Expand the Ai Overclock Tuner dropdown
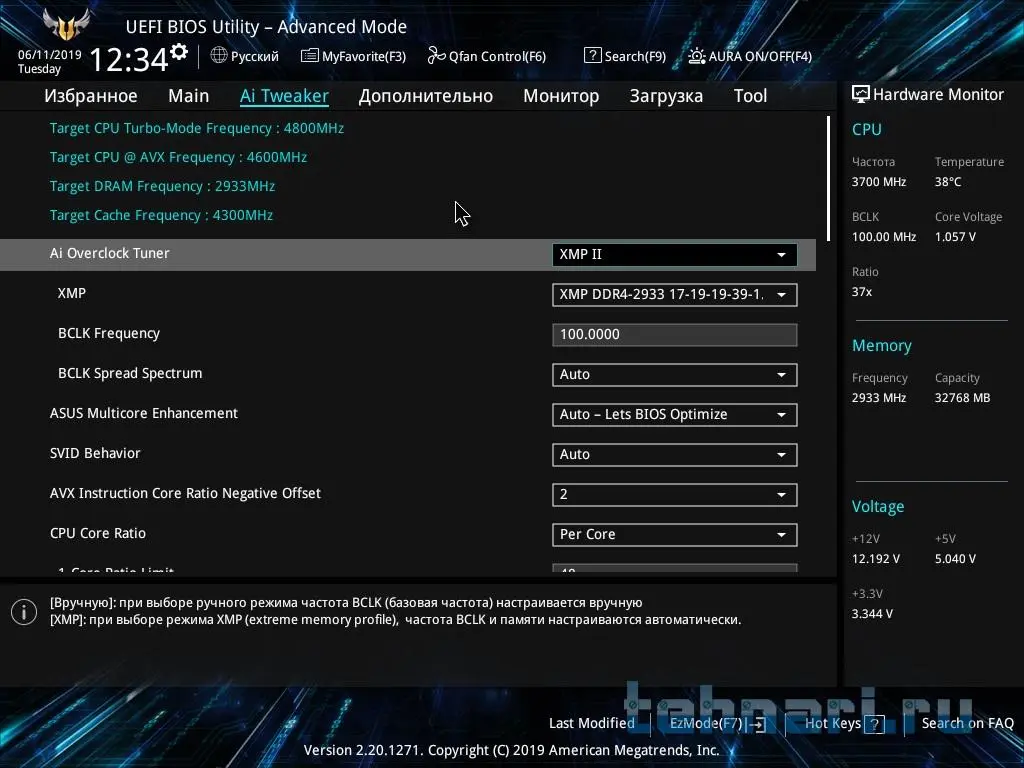 [675, 255]
